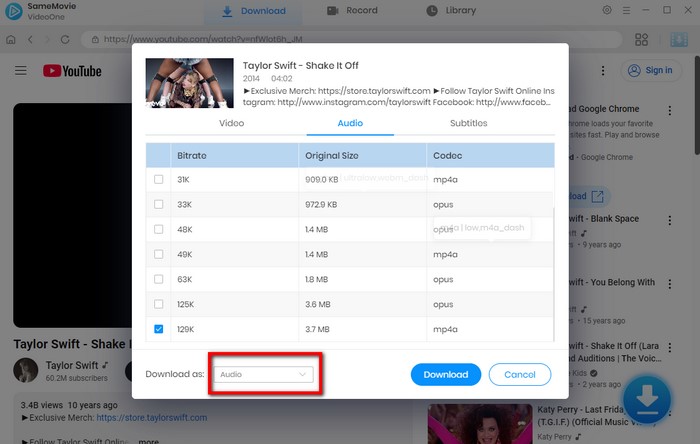Image resolution: width=700 pixels, height=444 pixels.
Task: Click the Original Size column header
Action: [362, 155]
